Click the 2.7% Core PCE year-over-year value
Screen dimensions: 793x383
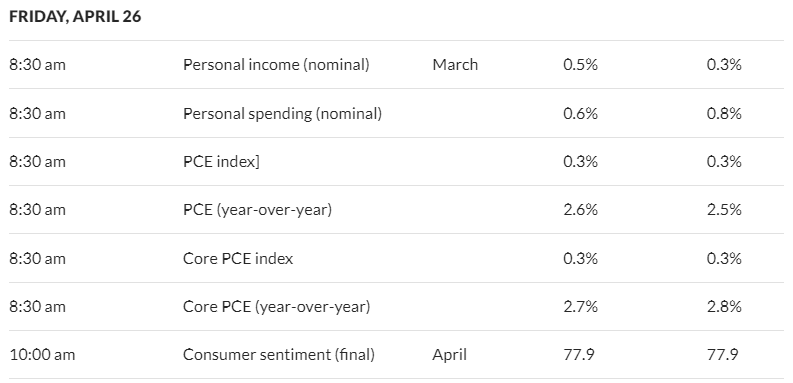581,307
